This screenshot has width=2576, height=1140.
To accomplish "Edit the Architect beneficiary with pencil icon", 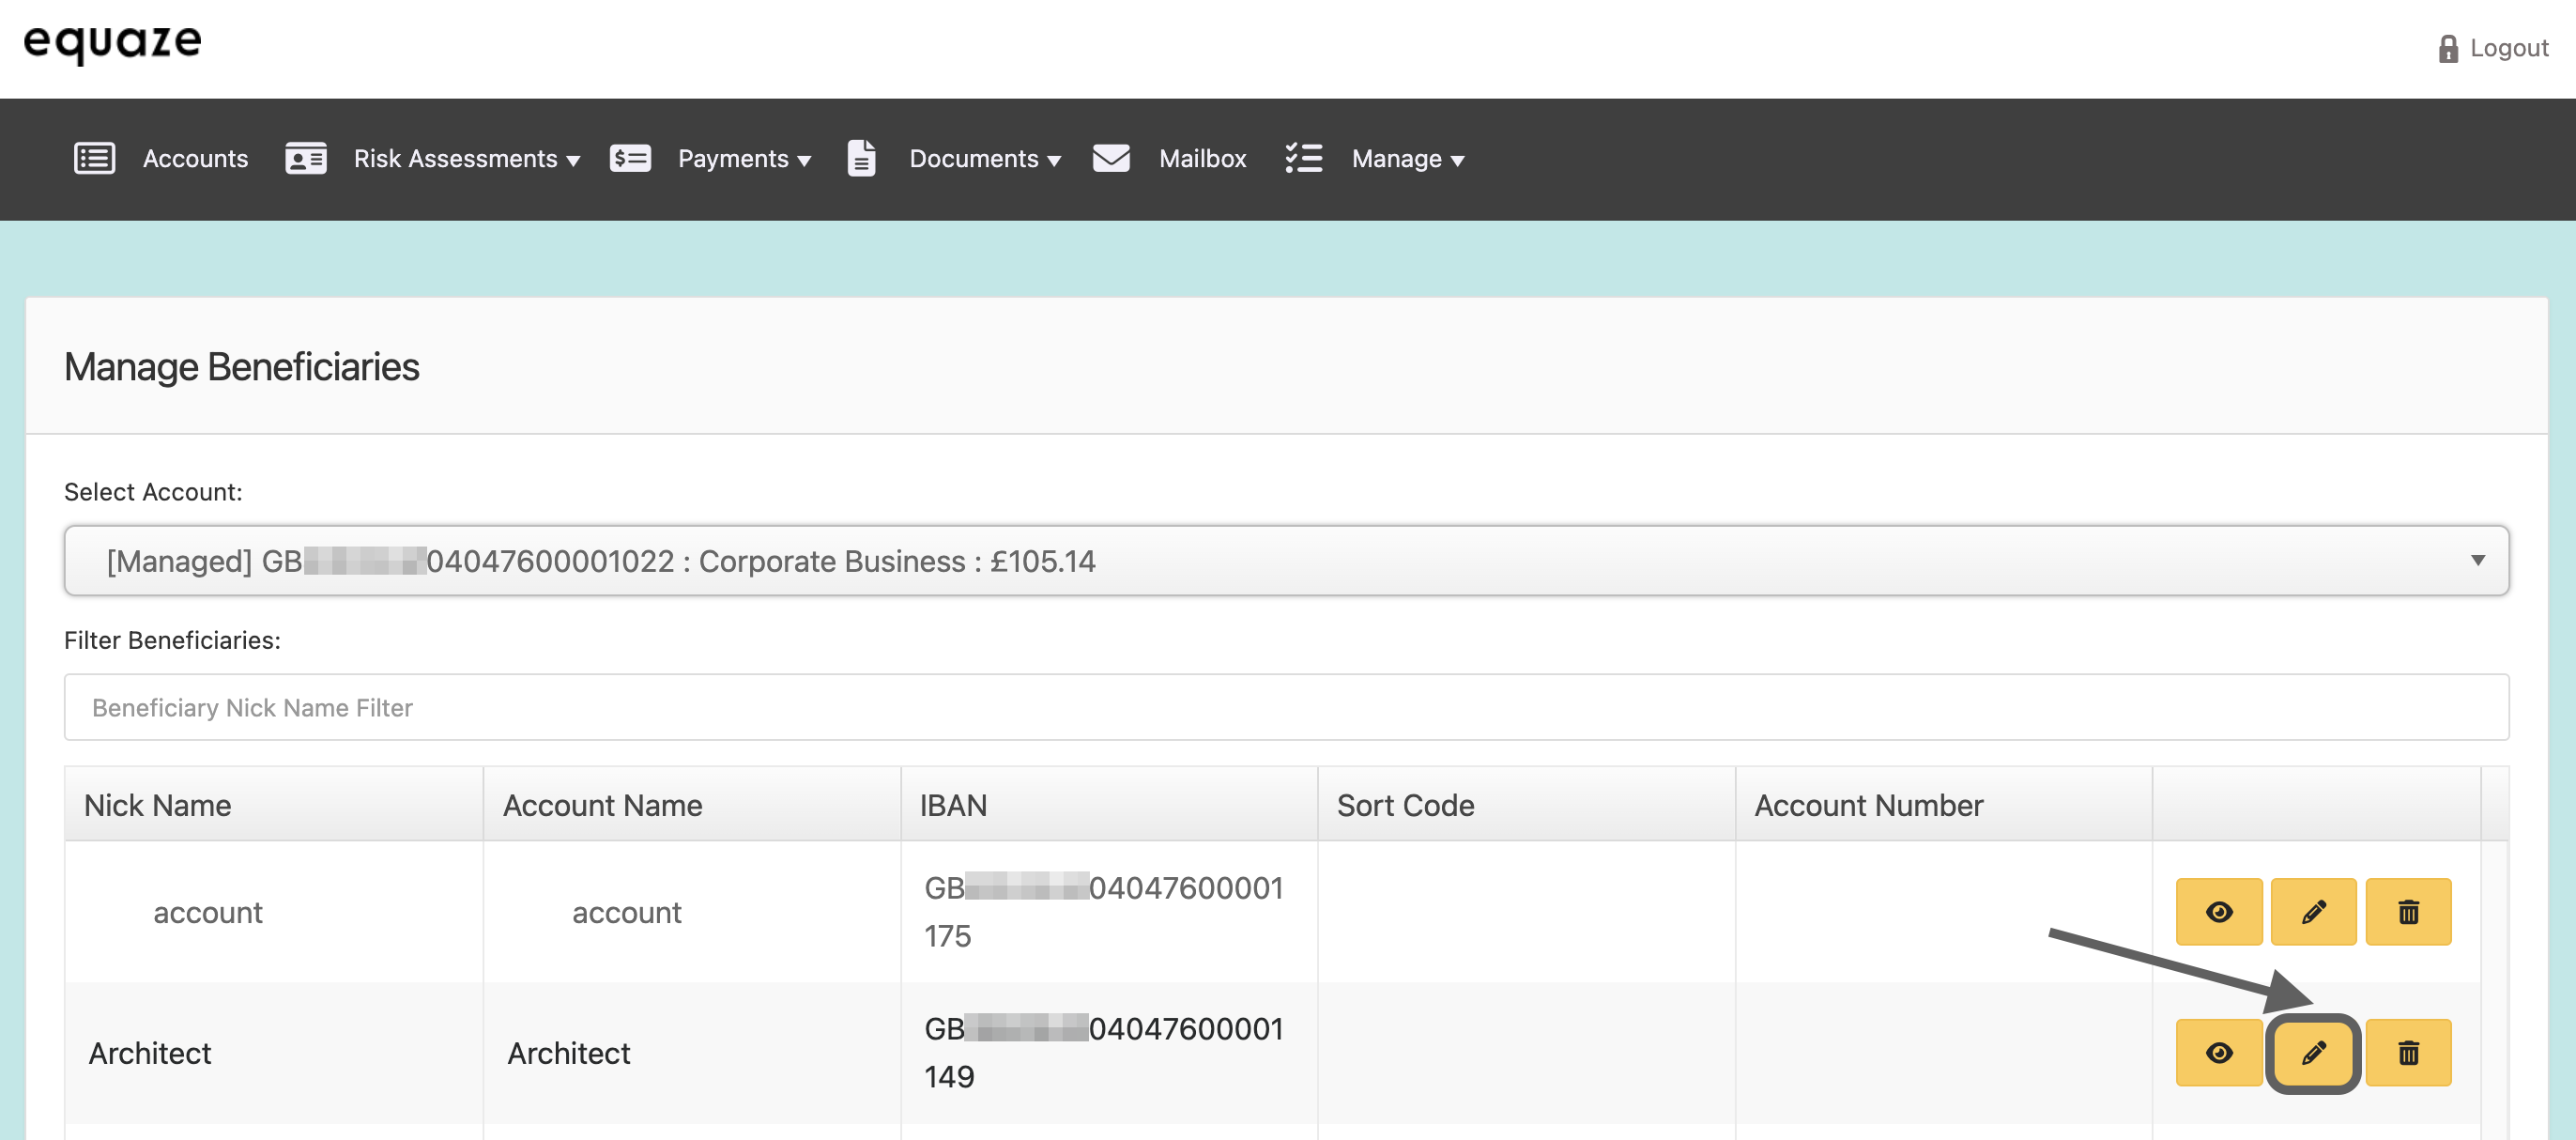I will 2313,1052.
